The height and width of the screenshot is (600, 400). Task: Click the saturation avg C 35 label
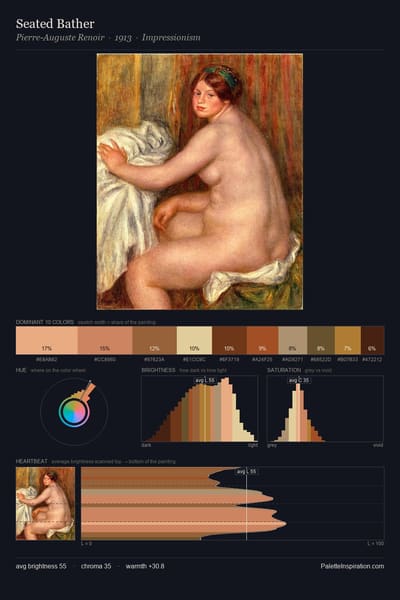[x=299, y=380]
